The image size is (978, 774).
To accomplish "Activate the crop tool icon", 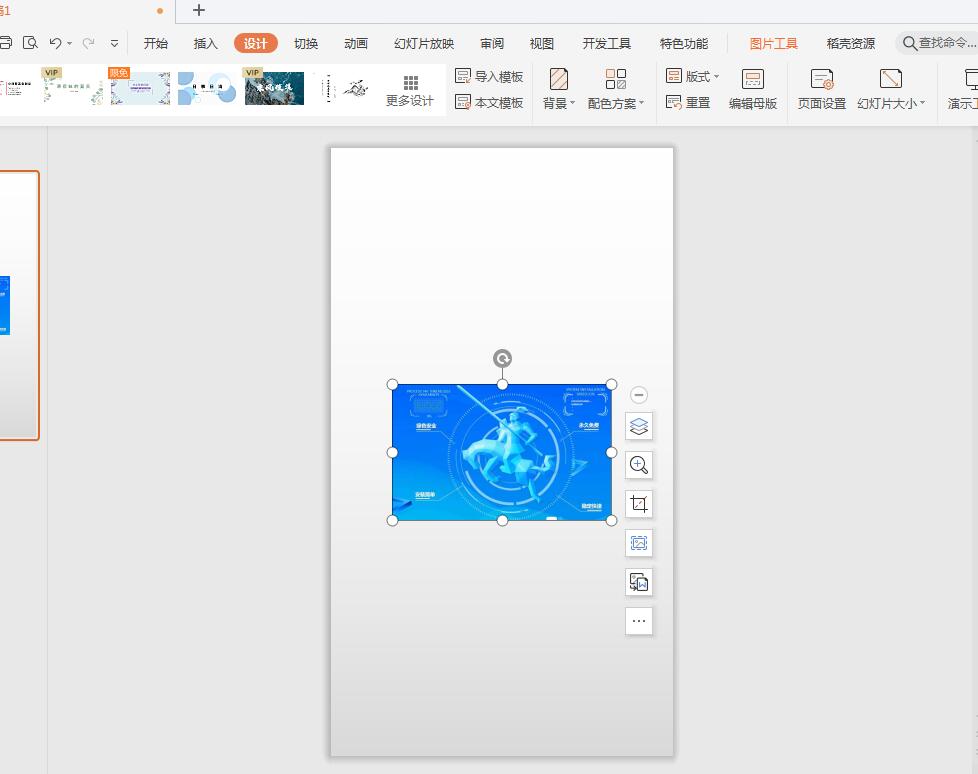I will pyautogui.click(x=639, y=504).
